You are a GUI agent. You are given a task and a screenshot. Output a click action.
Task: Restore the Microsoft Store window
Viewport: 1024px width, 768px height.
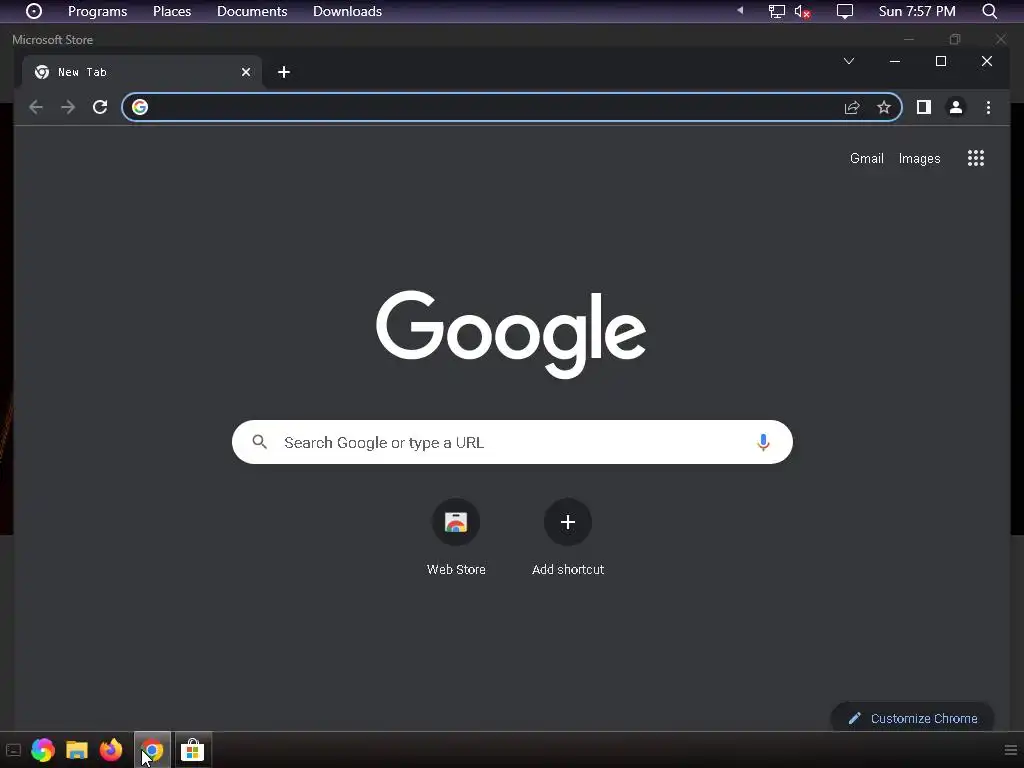tap(955, 40)
